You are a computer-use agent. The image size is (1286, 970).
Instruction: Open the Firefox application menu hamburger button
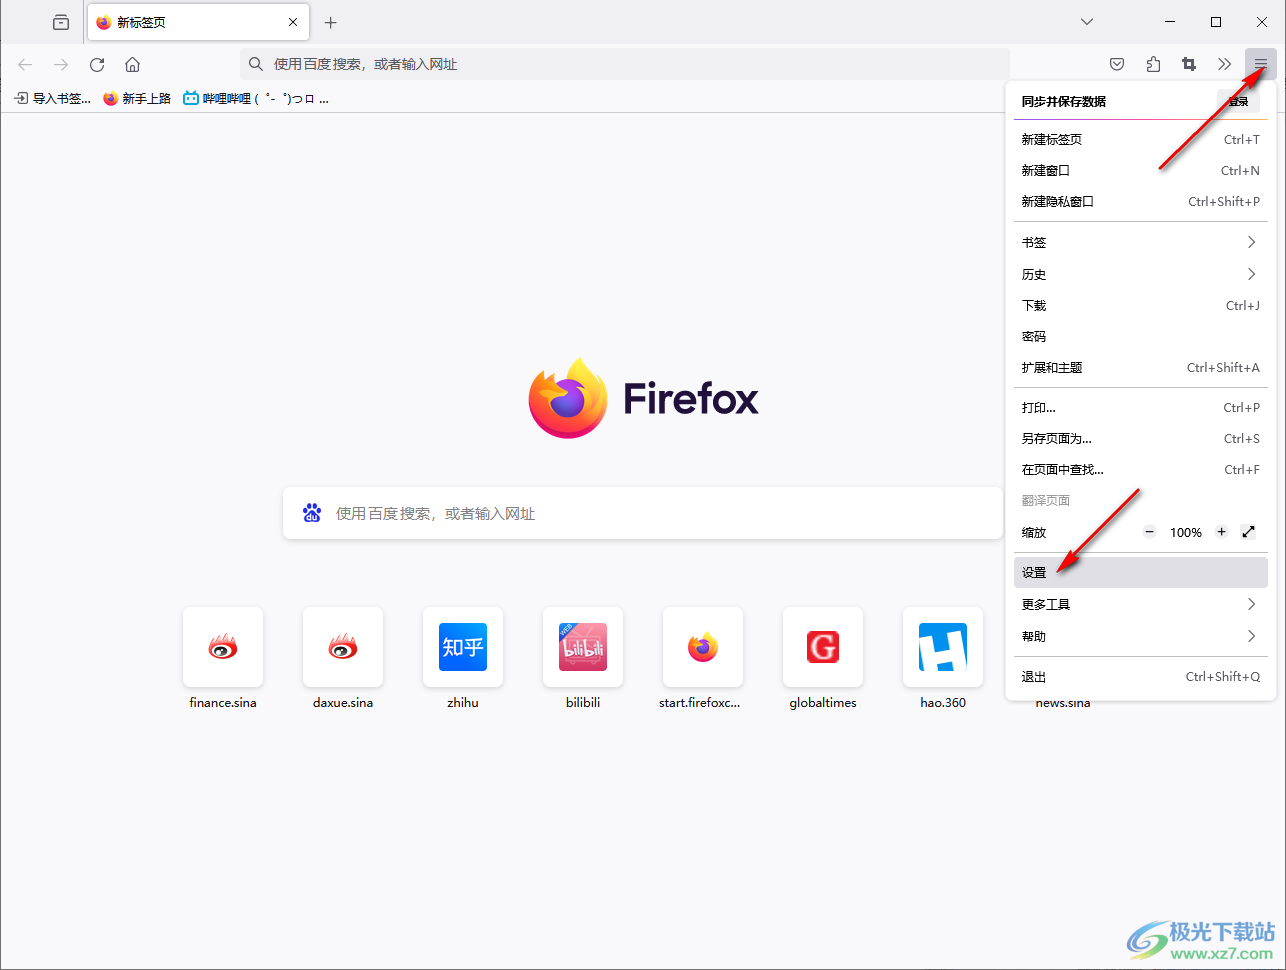pyautogui.click(x=1261, y=64)
